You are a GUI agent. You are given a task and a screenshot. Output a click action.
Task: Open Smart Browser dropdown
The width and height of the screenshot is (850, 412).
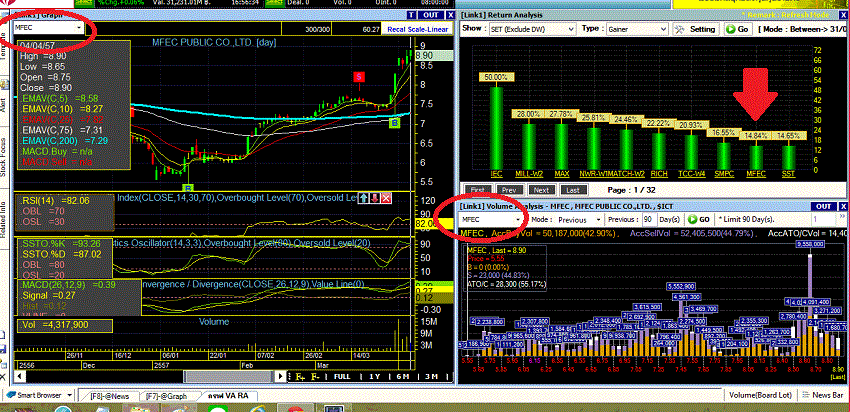point(39,395)
